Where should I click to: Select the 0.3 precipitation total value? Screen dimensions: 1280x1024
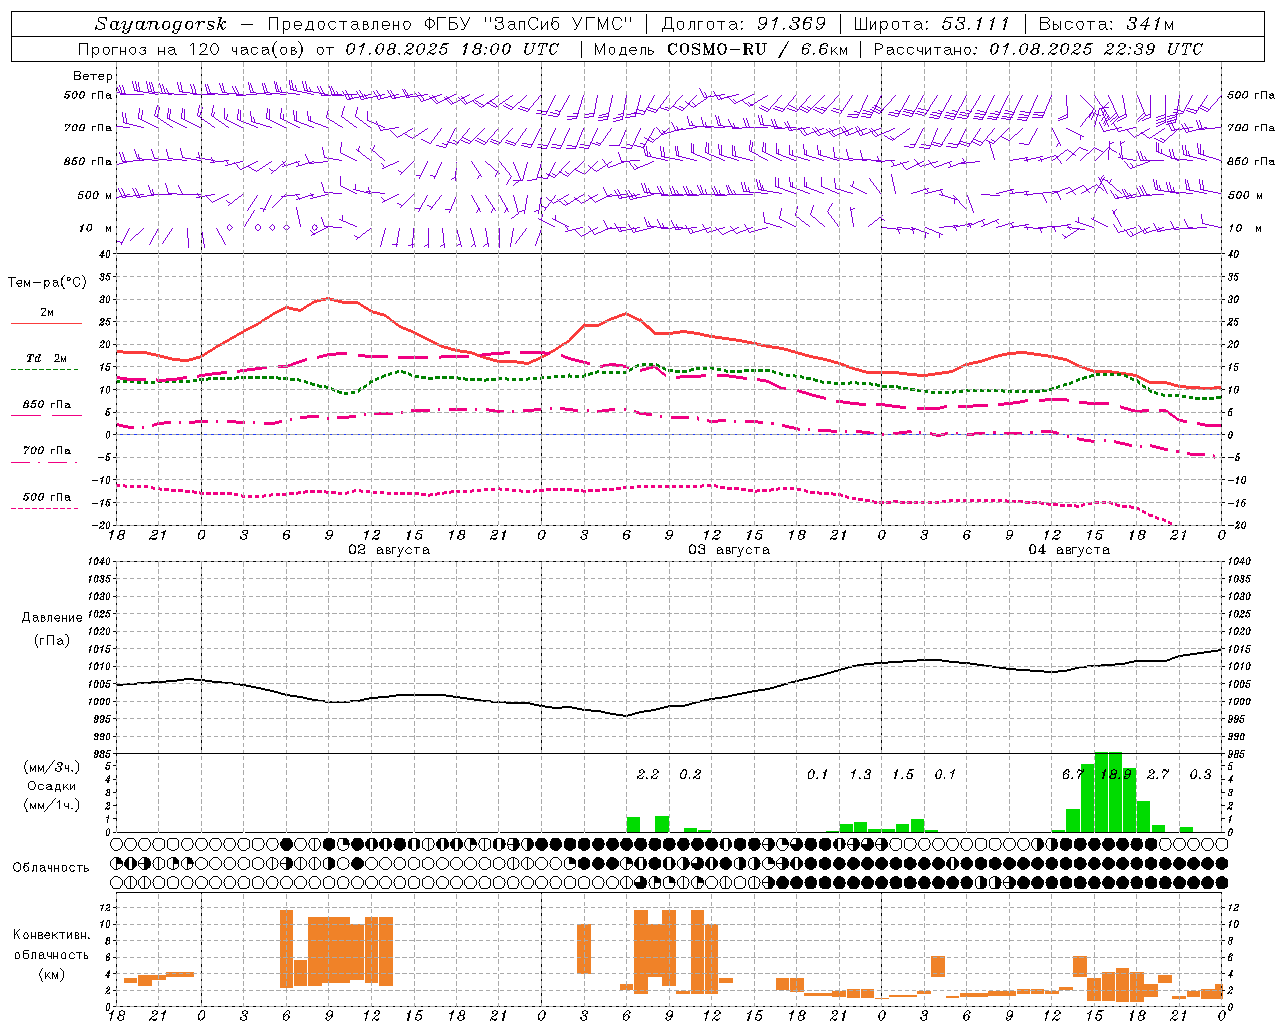click(x=1200, y=774)
